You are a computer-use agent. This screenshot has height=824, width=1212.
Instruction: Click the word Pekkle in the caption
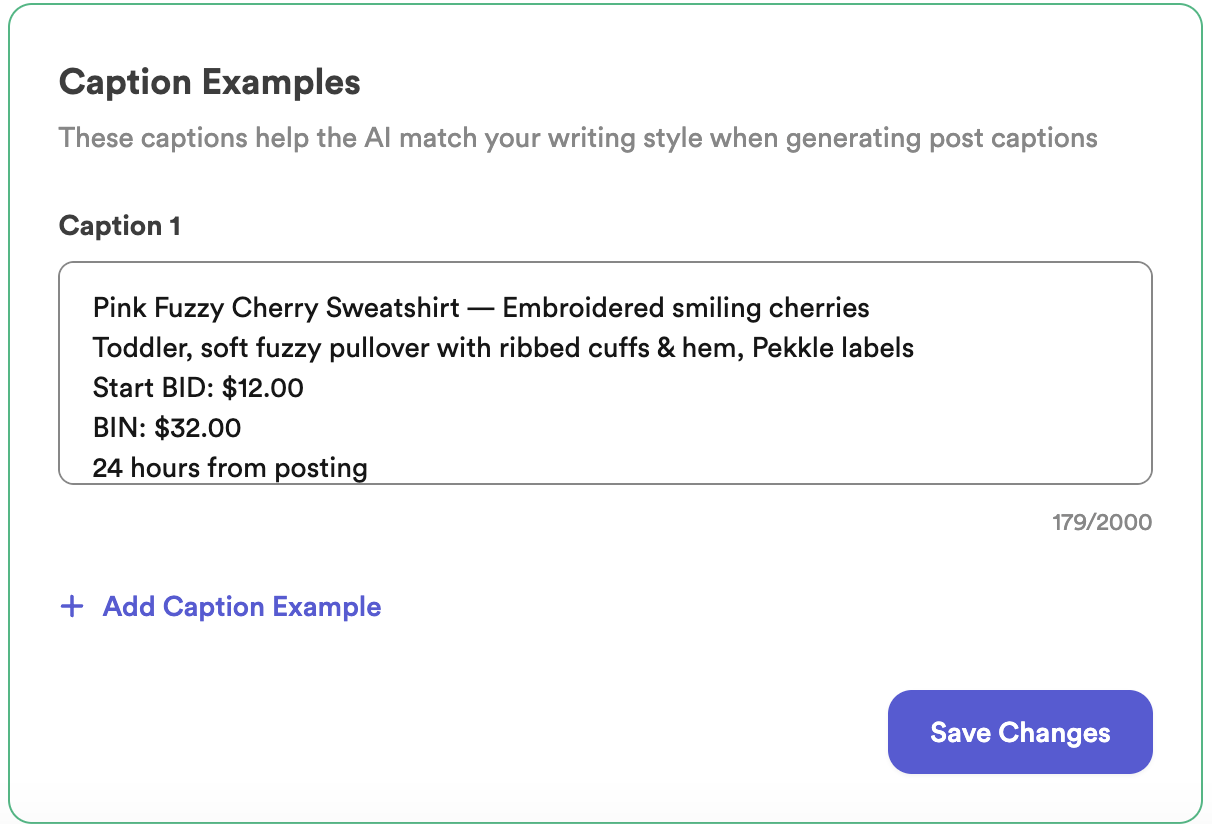[789, 348]
